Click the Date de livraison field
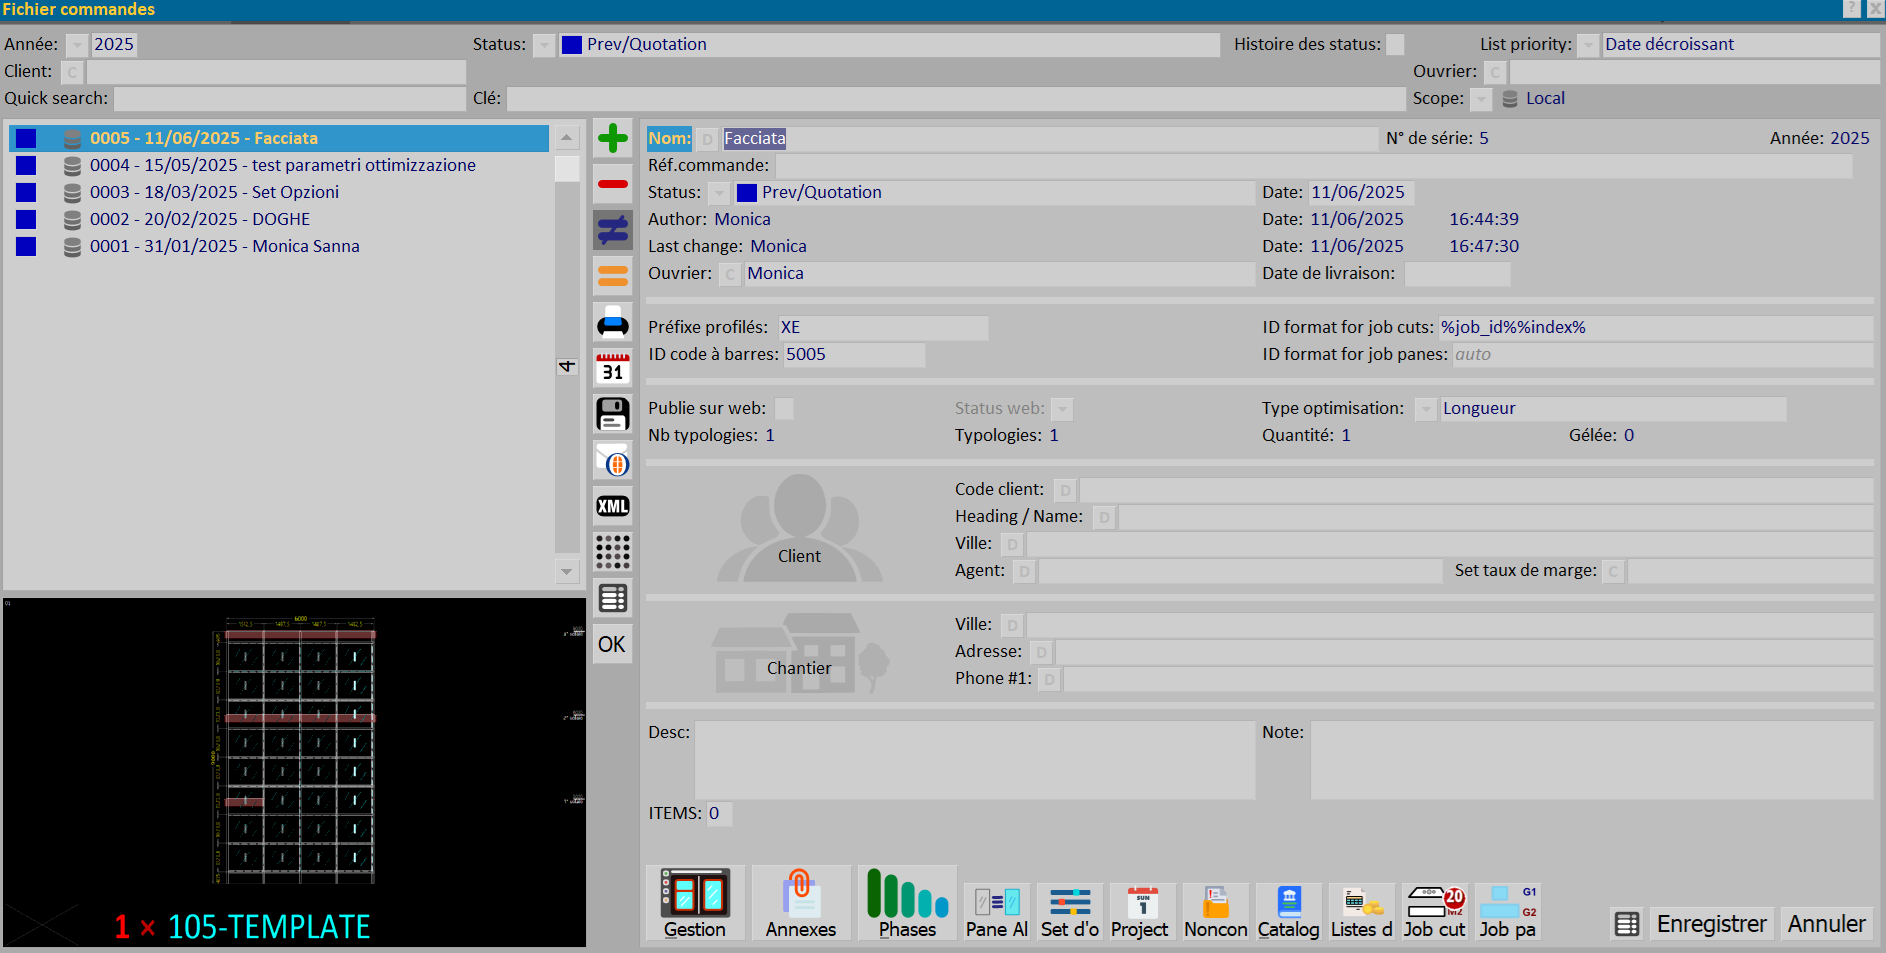 tap(1457, 274)
